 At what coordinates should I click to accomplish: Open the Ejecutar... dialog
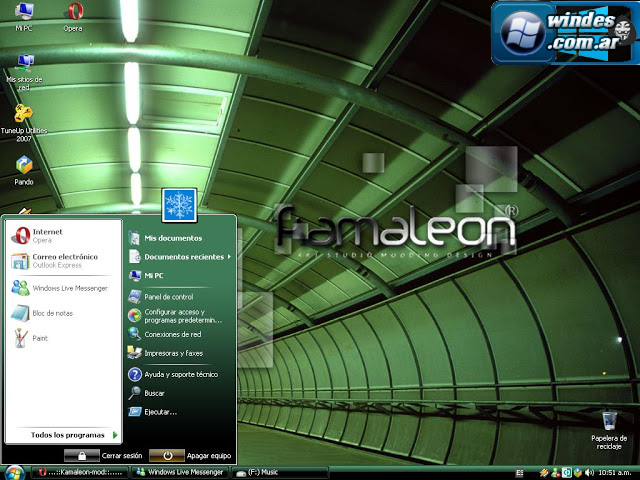point(180,412)
